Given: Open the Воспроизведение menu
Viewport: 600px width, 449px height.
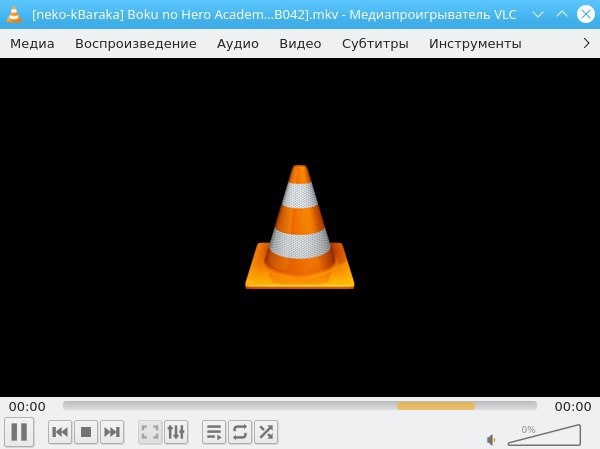Looking at the screenshot, I should coord(136,44).
